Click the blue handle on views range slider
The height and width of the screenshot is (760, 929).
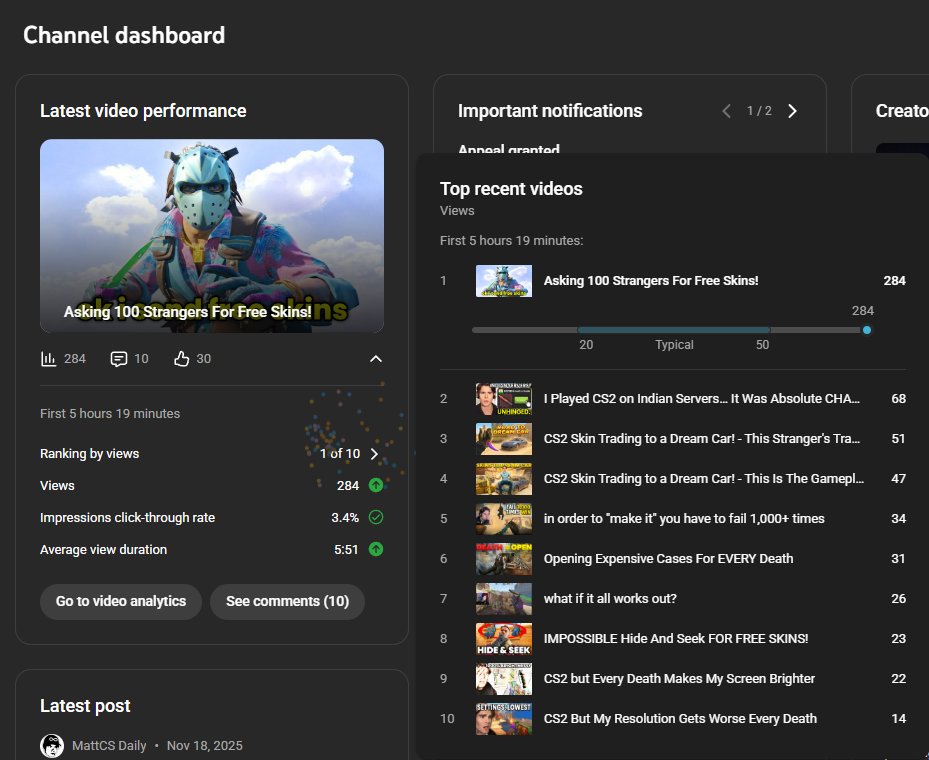tap(866, 329)
